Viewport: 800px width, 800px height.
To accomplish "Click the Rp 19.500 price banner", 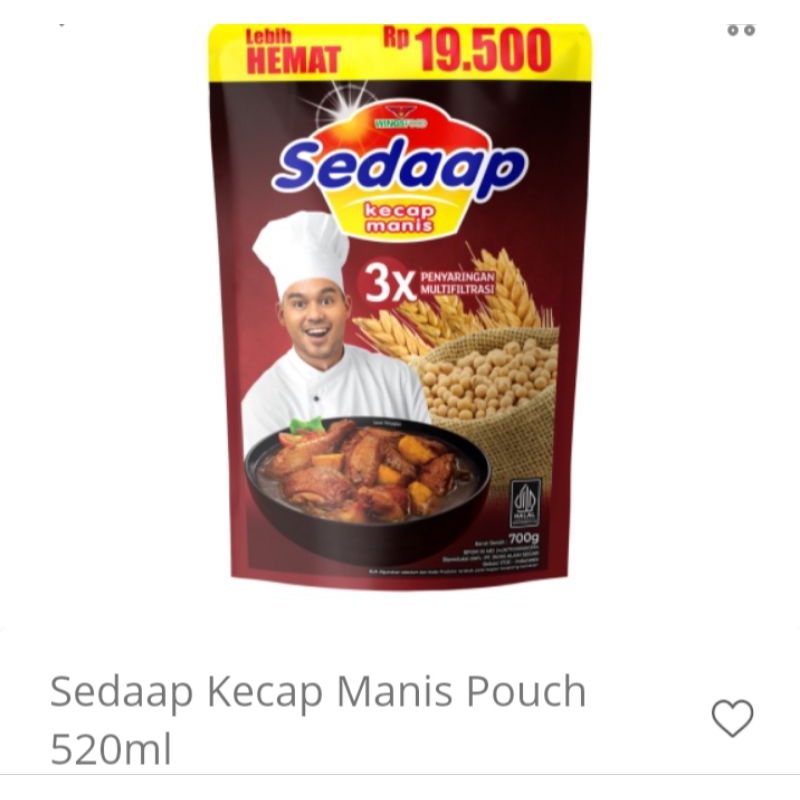I will pyautogui.click(x=467, y=50).
